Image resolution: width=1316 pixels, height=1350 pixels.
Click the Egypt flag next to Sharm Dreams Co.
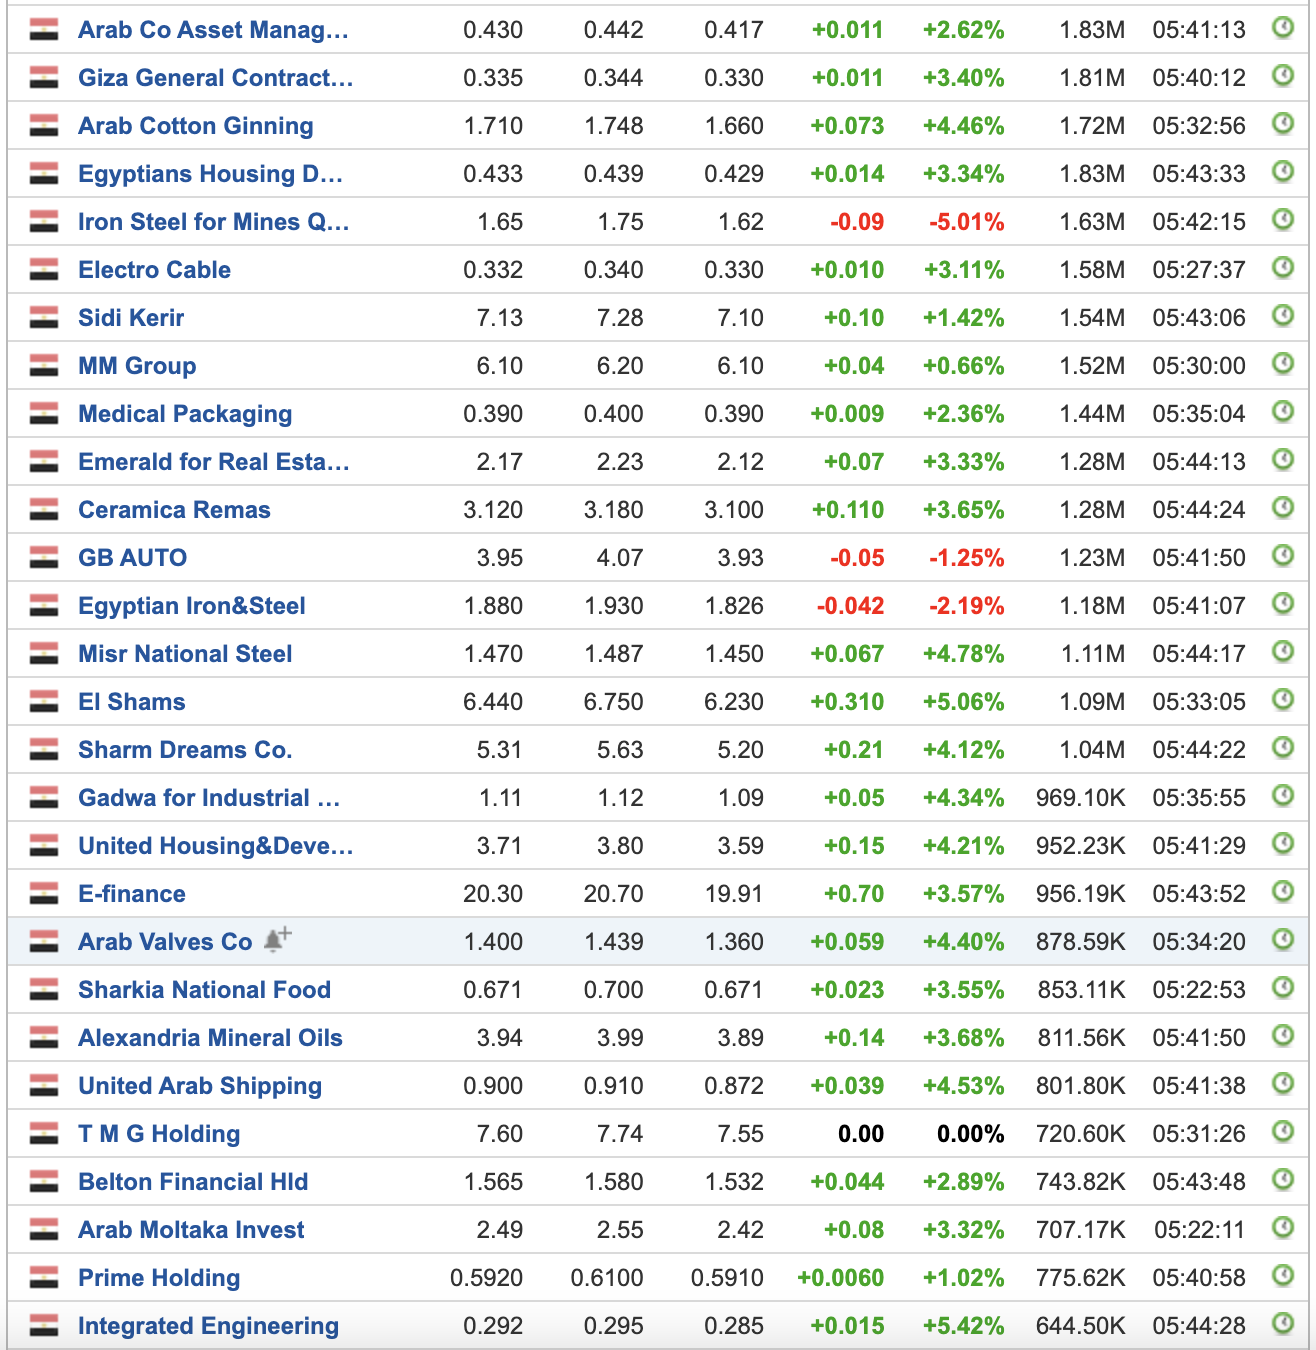44,750
